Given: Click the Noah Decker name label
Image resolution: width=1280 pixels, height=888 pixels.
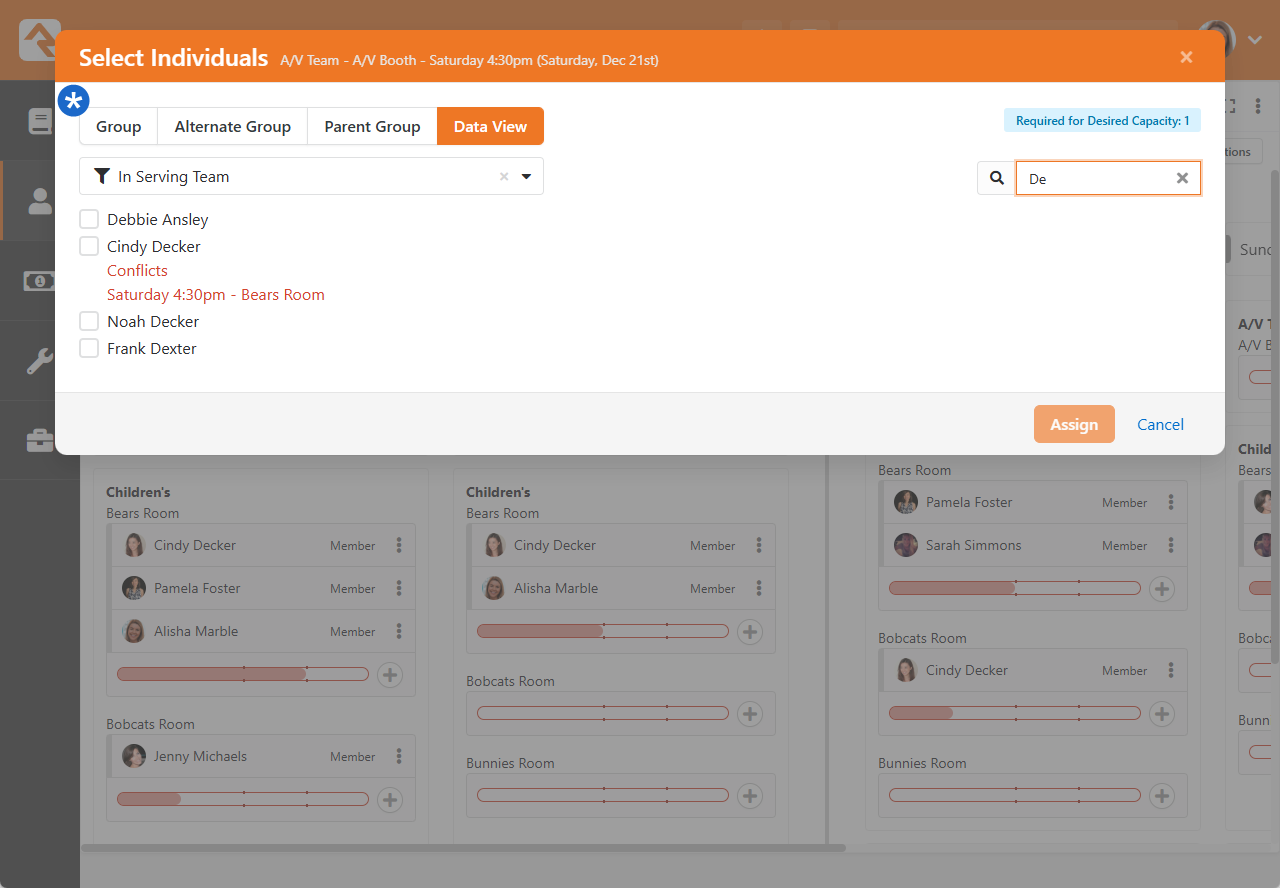Looking at the screenshot, I should 153,321.
